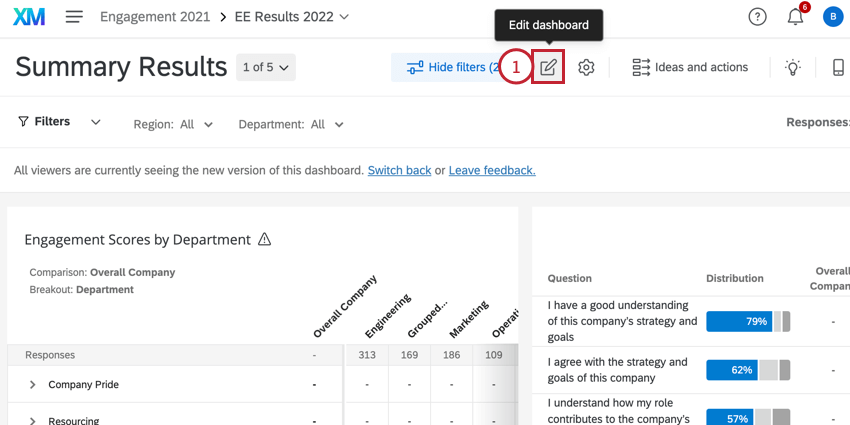Click the lightbulb icon
The image size is (850, 425).
[x=793, y=68]
